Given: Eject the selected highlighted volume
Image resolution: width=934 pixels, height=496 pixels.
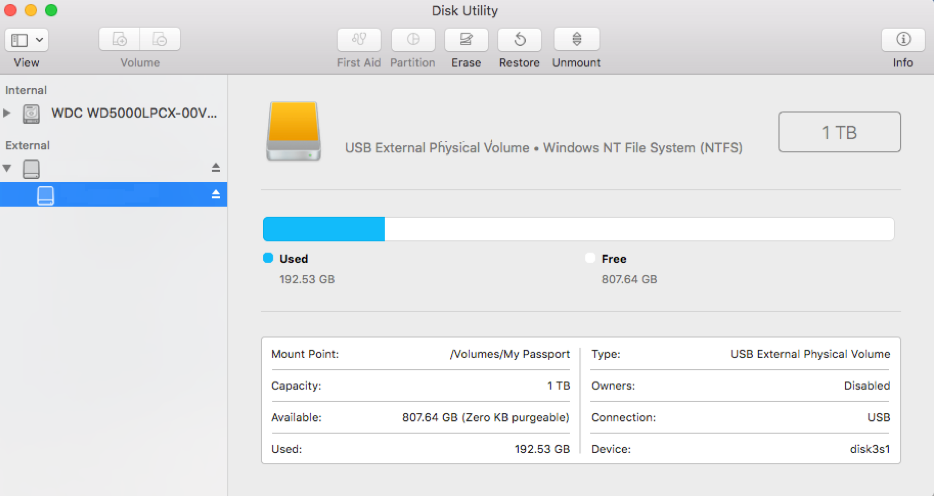Looking at the screenshot, I should (216, 194).
